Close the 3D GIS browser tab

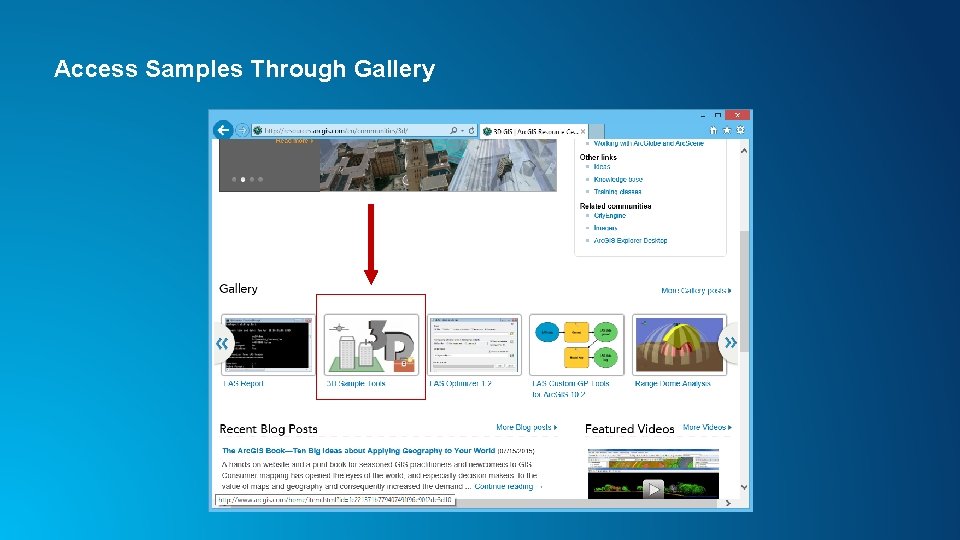coord(583,131)
